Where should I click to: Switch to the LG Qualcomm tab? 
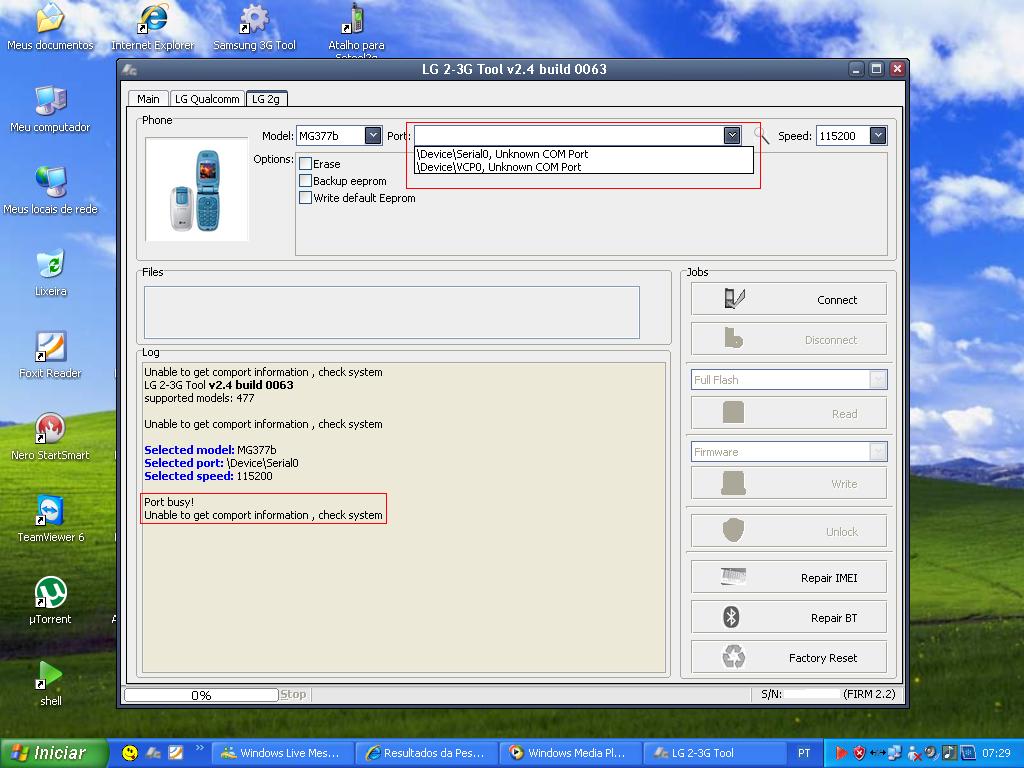[x=207, y=99]
